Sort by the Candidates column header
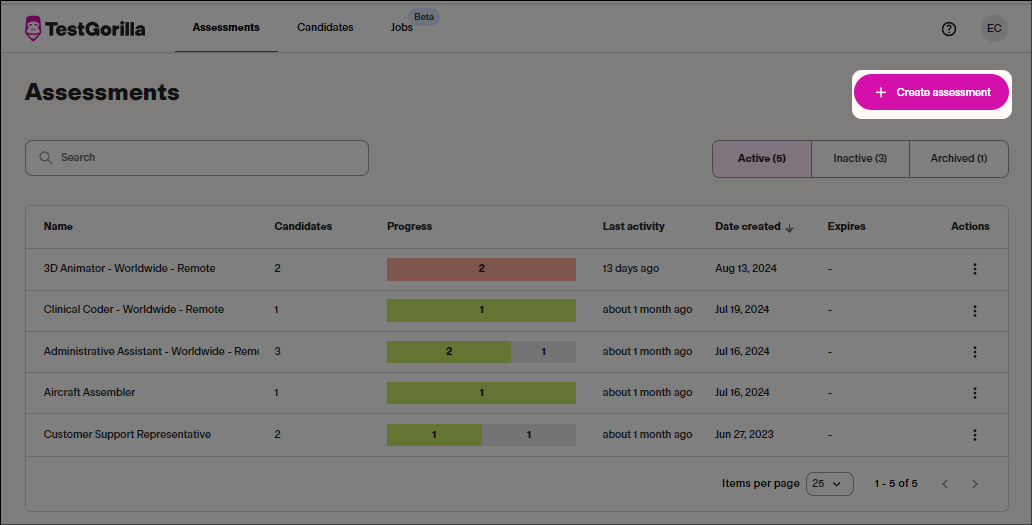 (x=303, y=226)
